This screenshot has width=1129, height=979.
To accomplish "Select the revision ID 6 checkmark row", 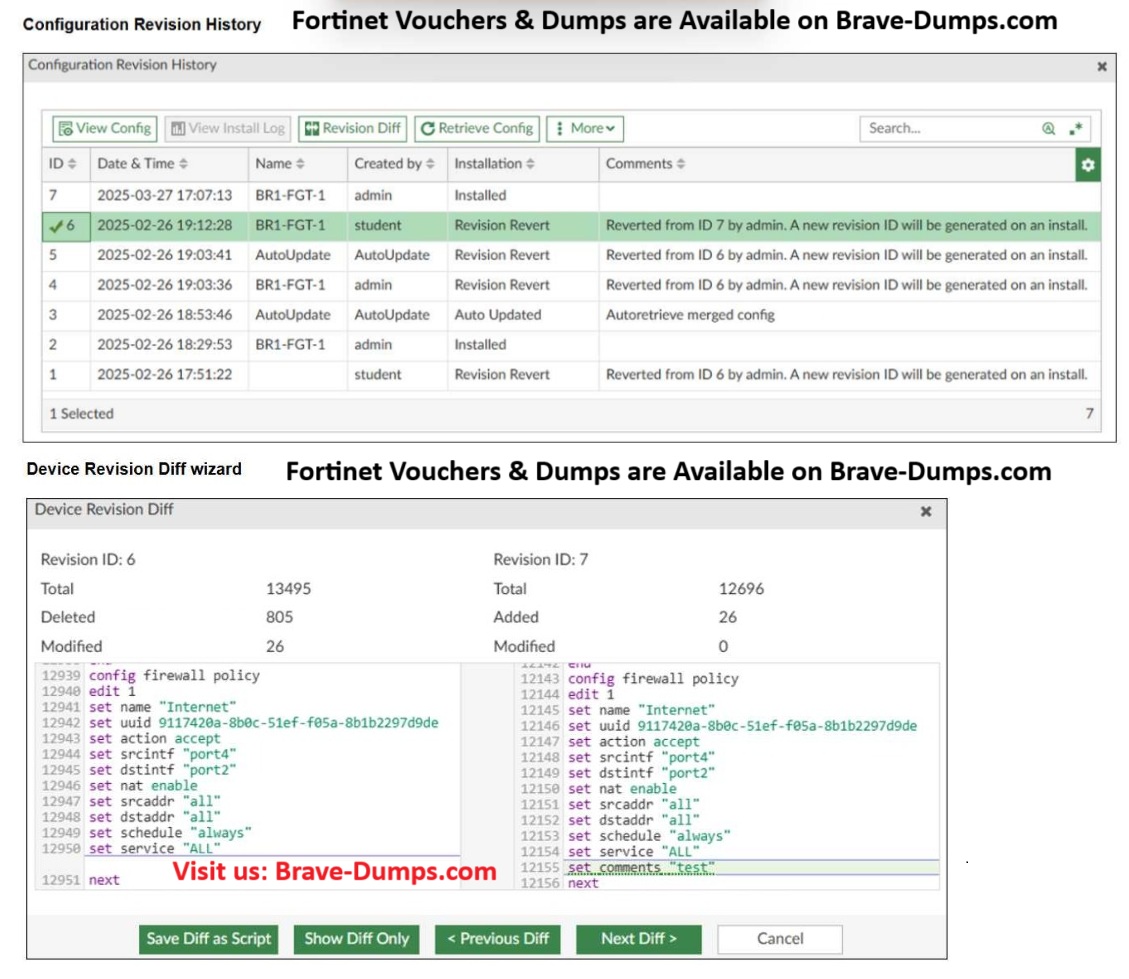I will pos(60,225).
